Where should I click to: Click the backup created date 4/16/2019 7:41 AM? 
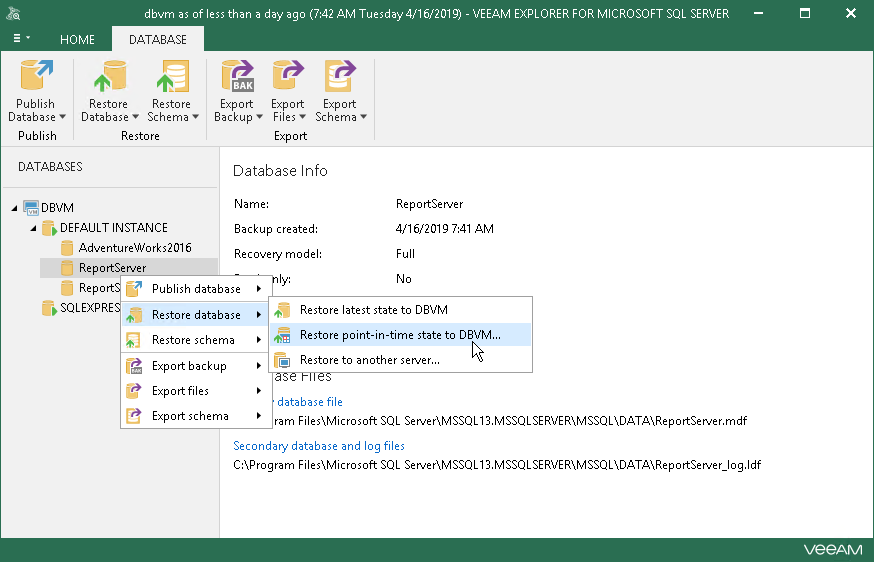[x=445, y=229]
